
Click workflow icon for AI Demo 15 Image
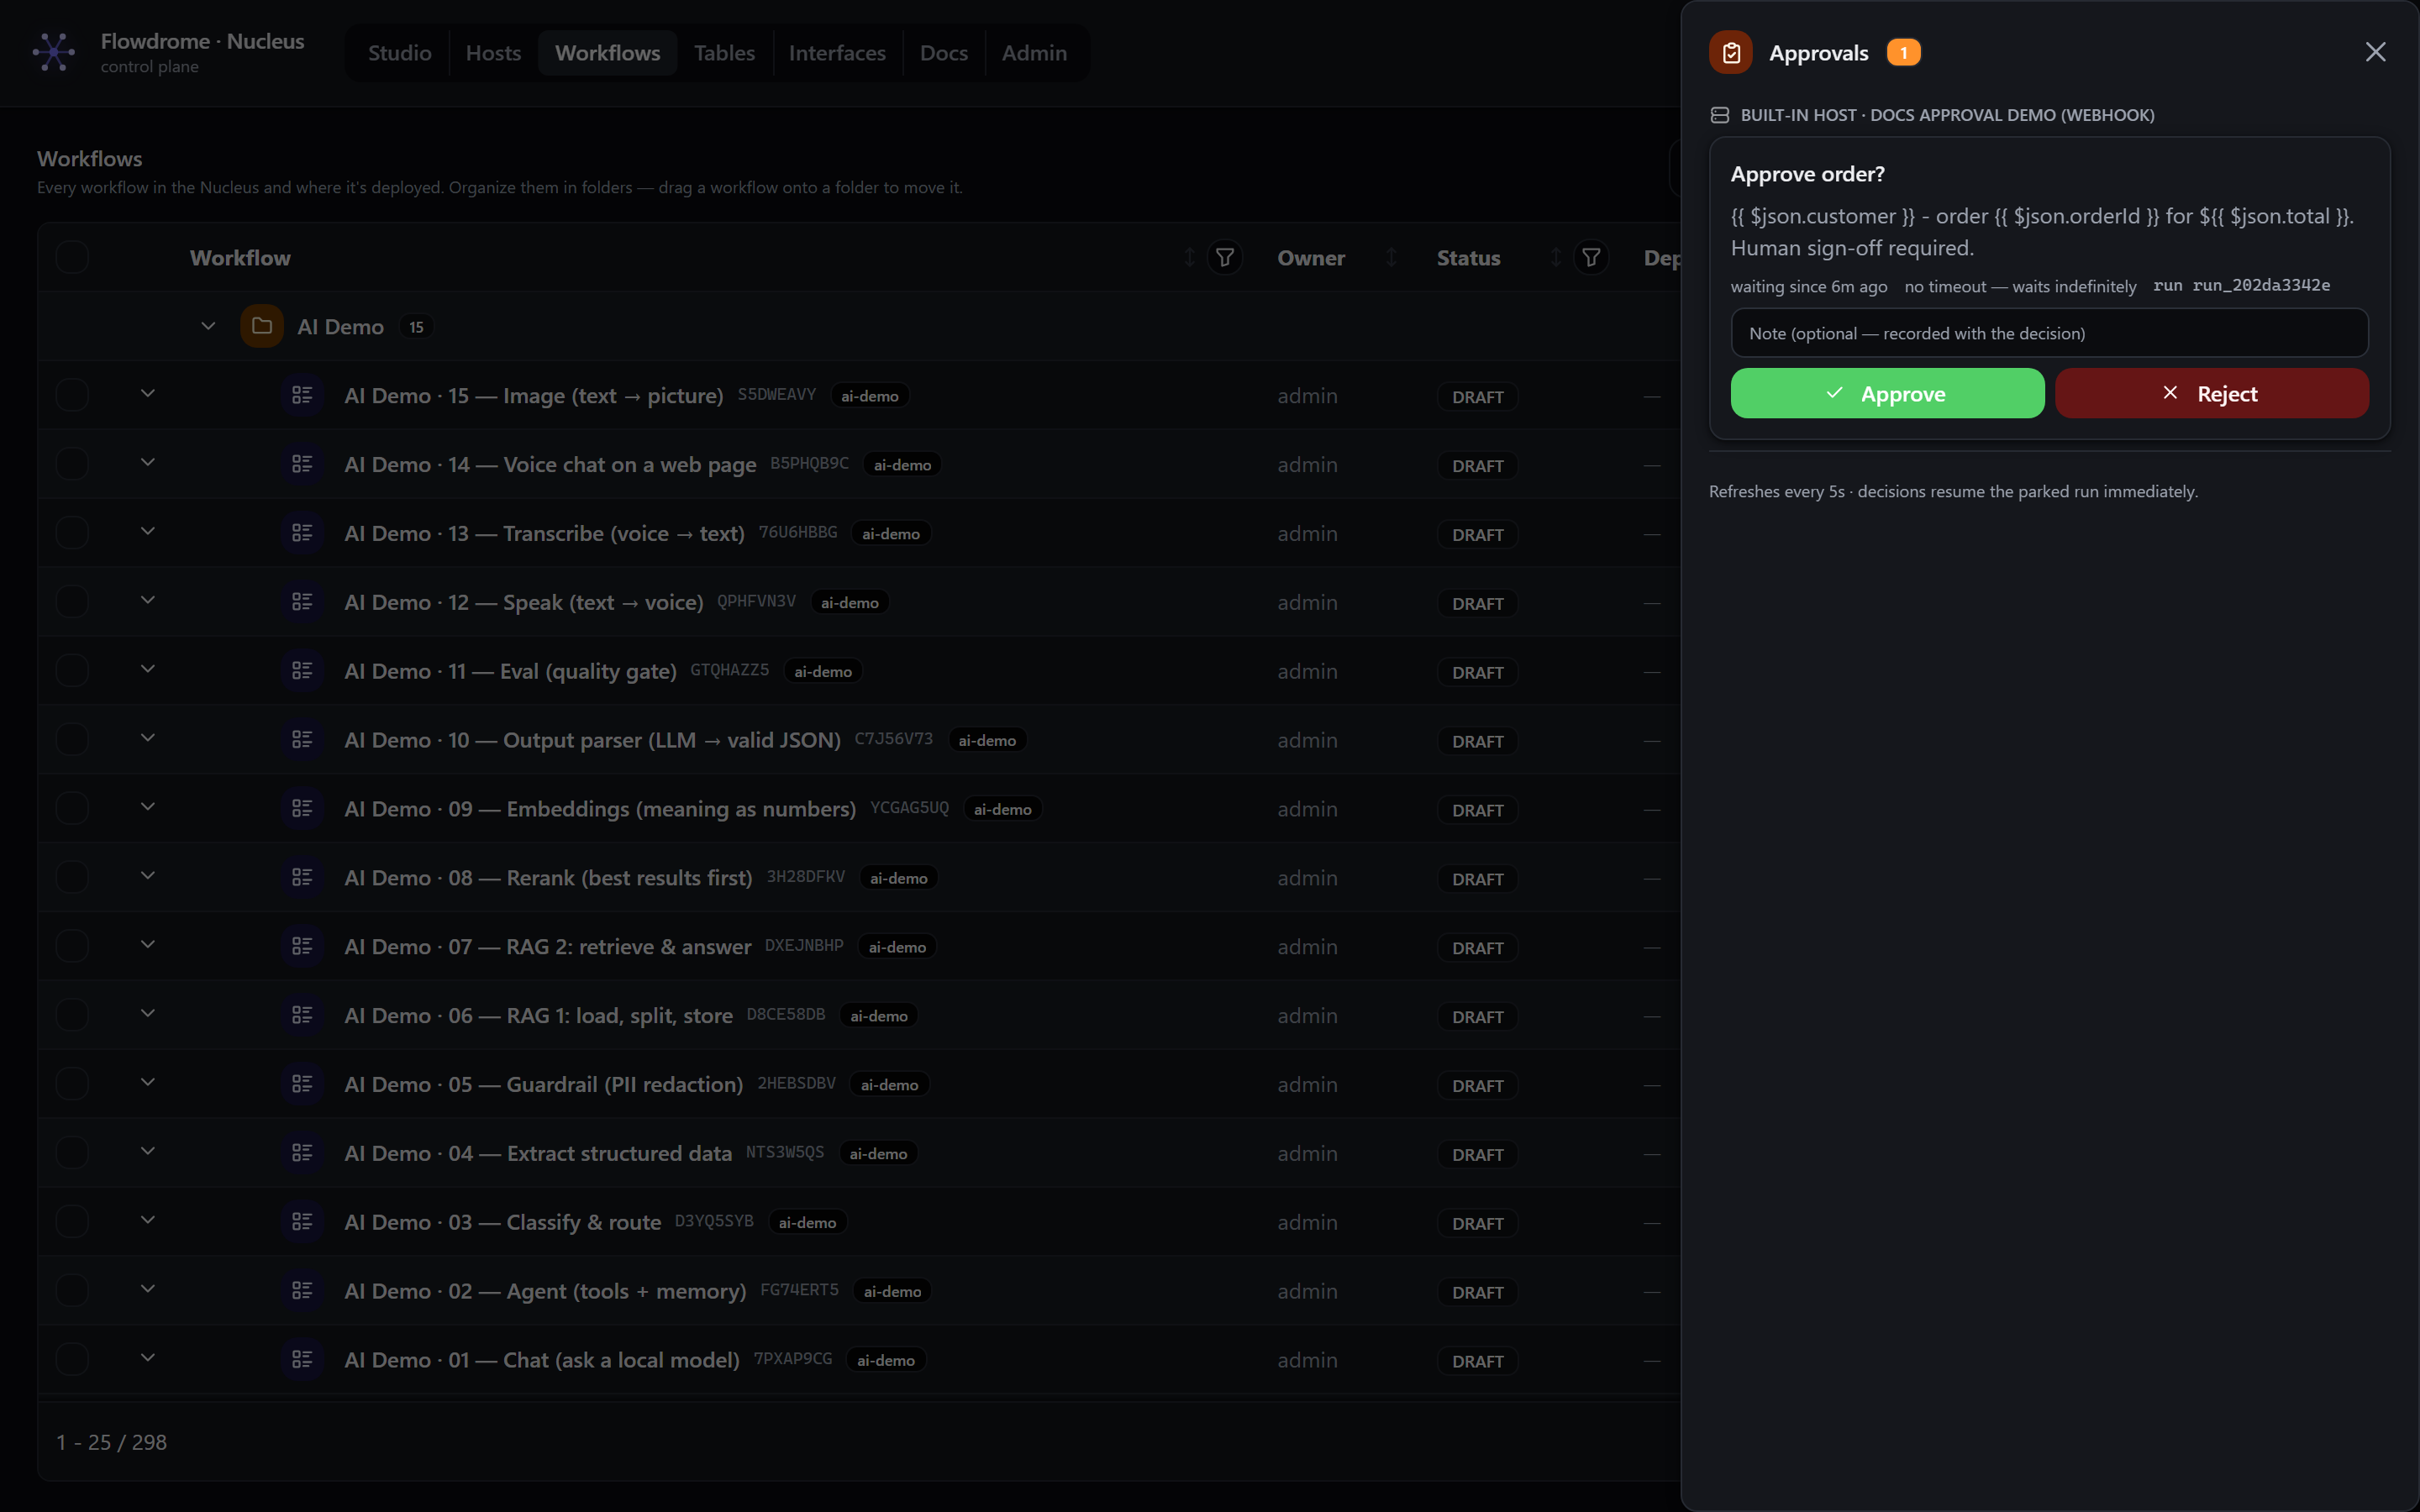[x=302, y=395]
